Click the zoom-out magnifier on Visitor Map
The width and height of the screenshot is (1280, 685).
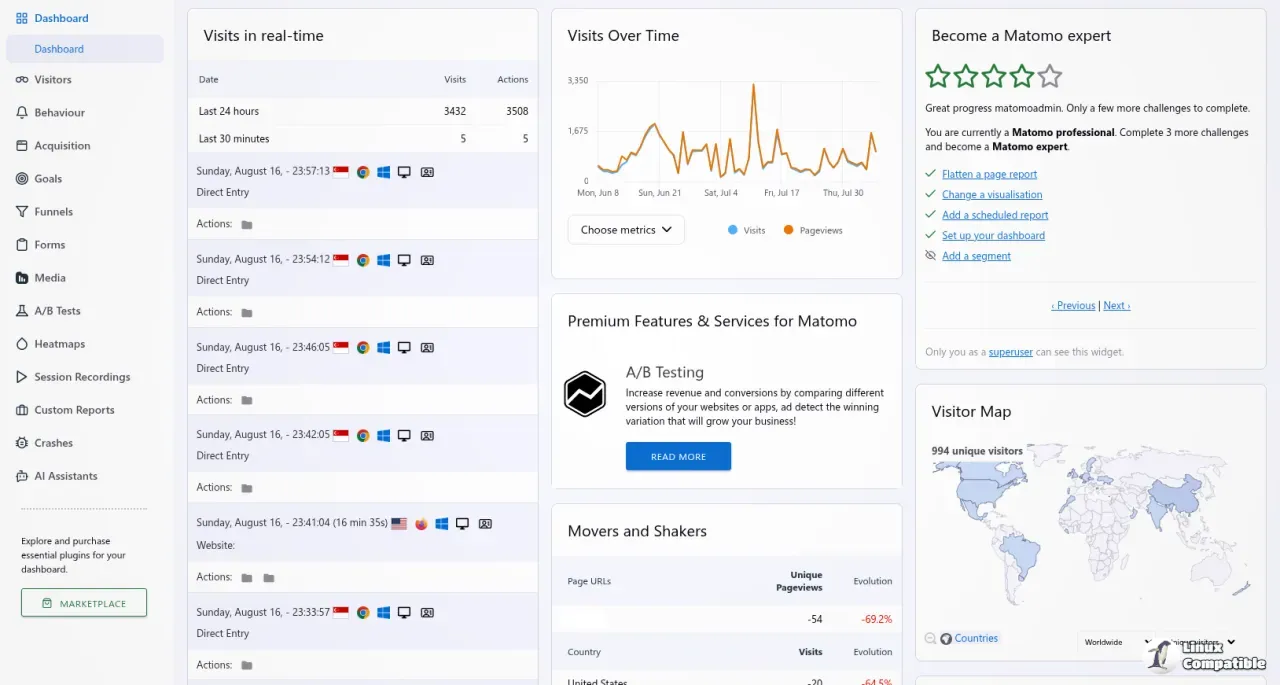pyautogui.click(x=931, y=638)
